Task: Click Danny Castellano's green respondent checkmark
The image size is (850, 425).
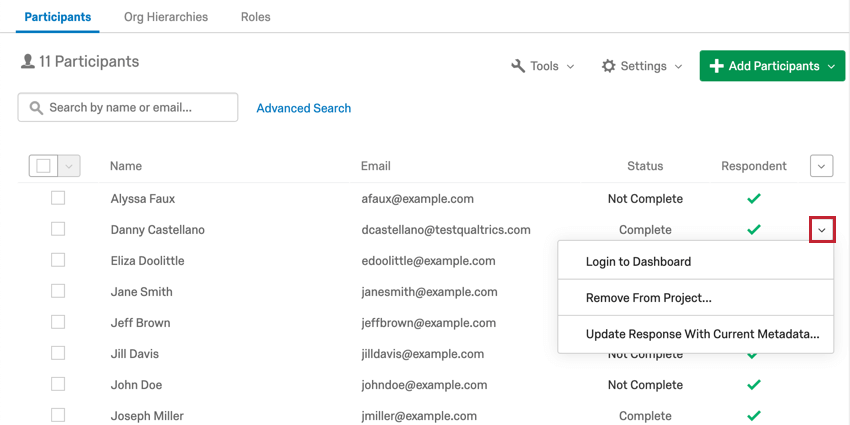Action: [754, 230]
